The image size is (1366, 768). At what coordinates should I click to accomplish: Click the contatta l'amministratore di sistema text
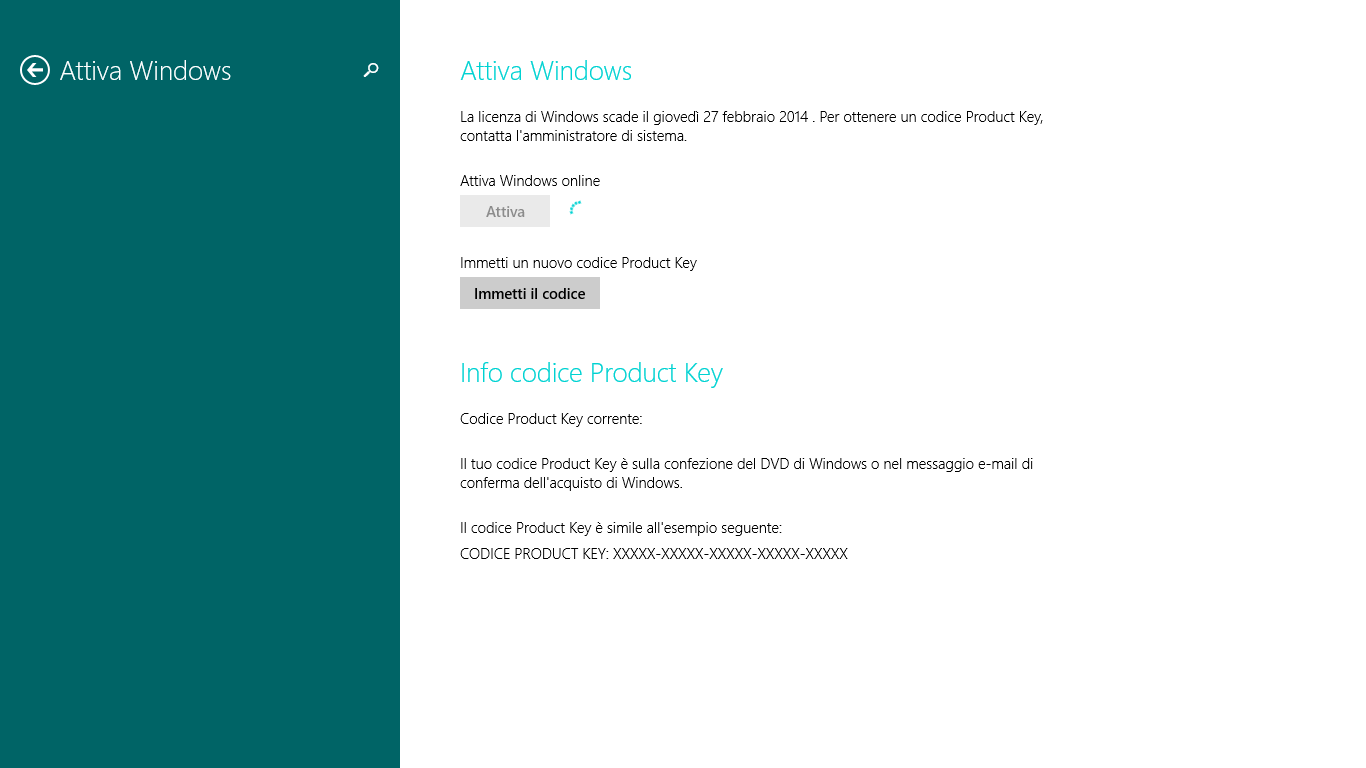click(x=573, y=136)
